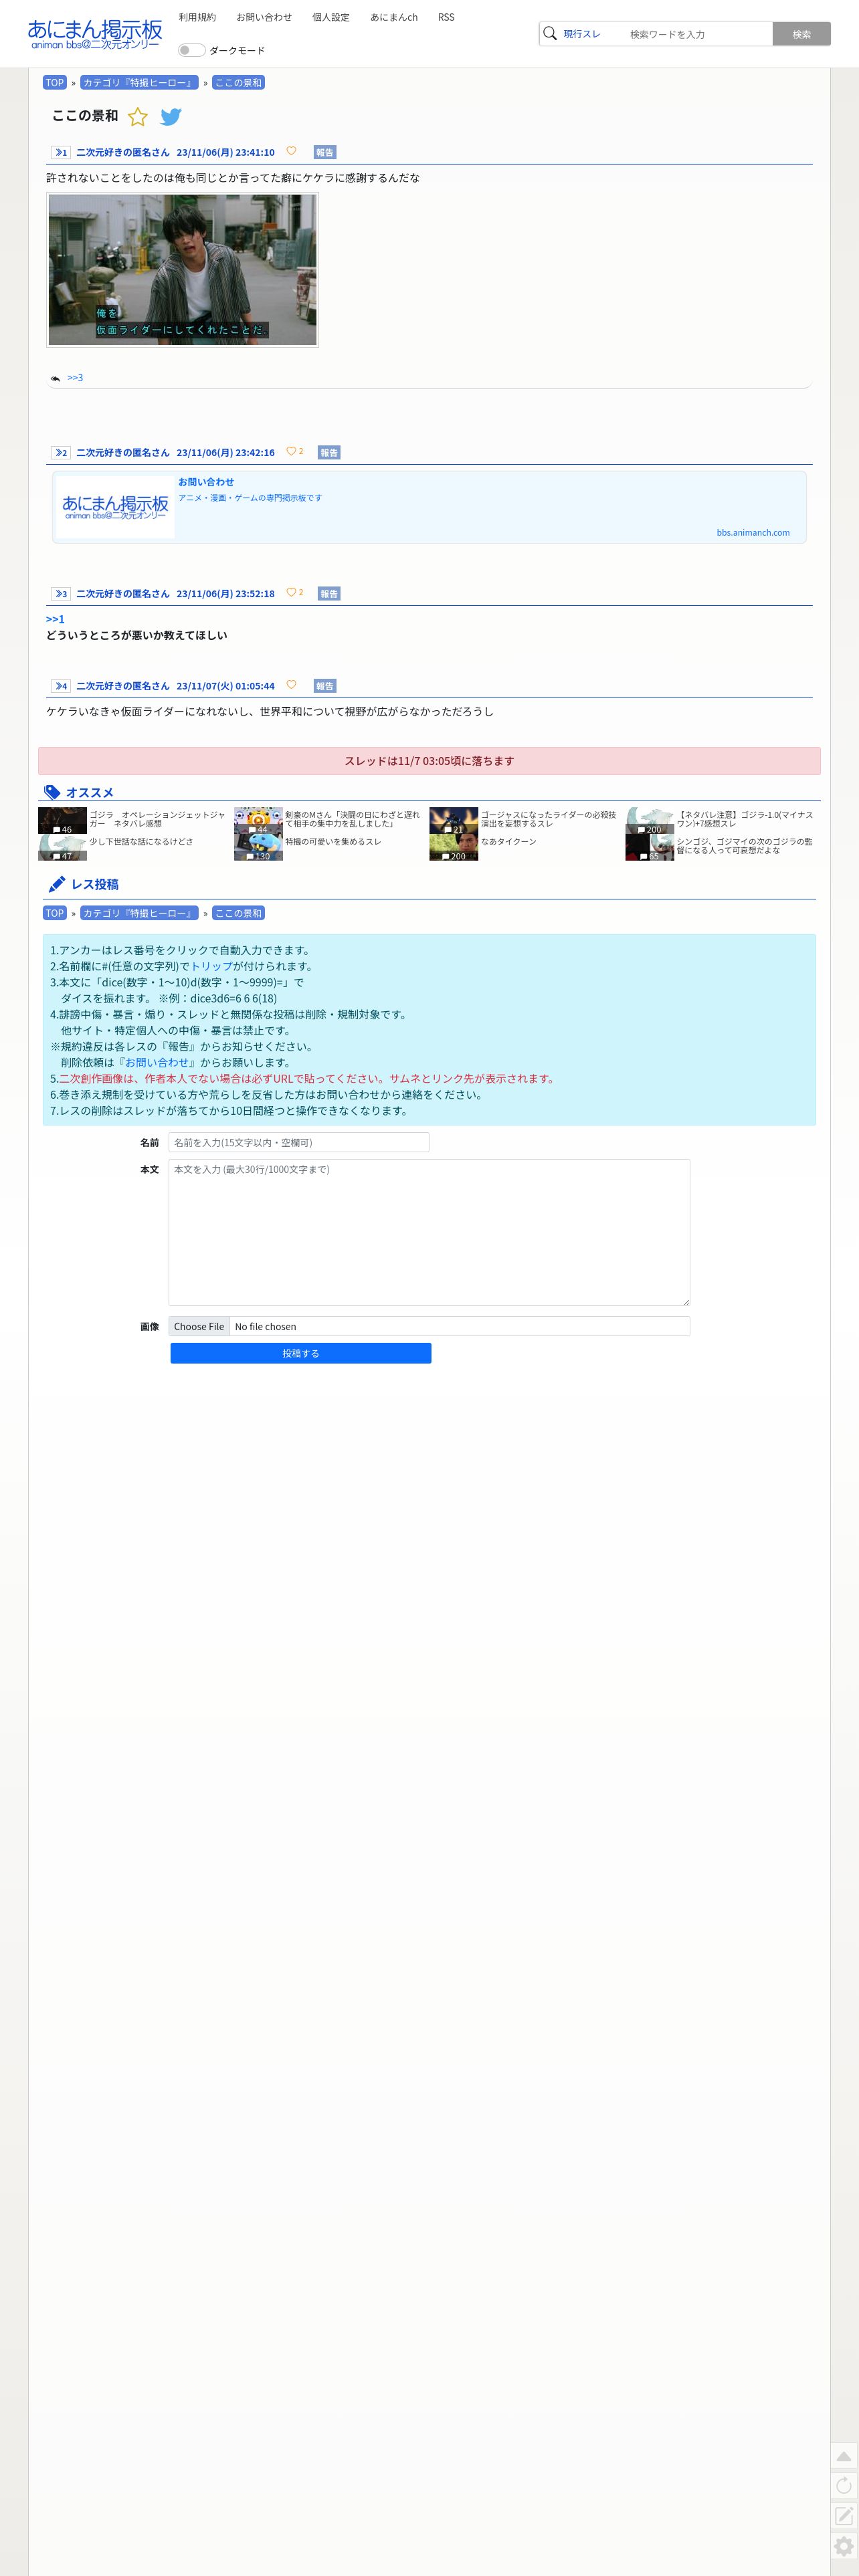This screenshot has height=2576, width=859.
Task: Open the あにまん掲示板 site logo
Action: [95, 34]
